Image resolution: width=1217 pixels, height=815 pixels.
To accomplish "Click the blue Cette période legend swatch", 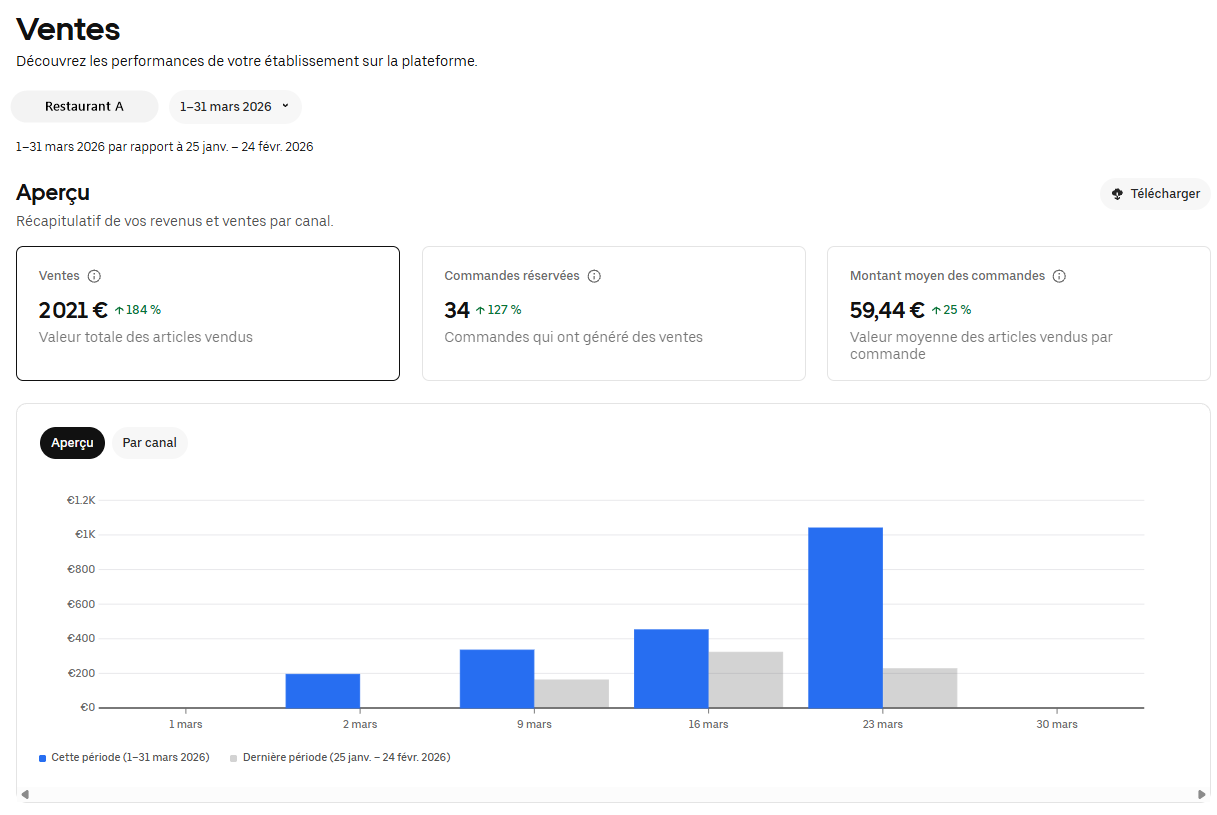I will (42, 758).
